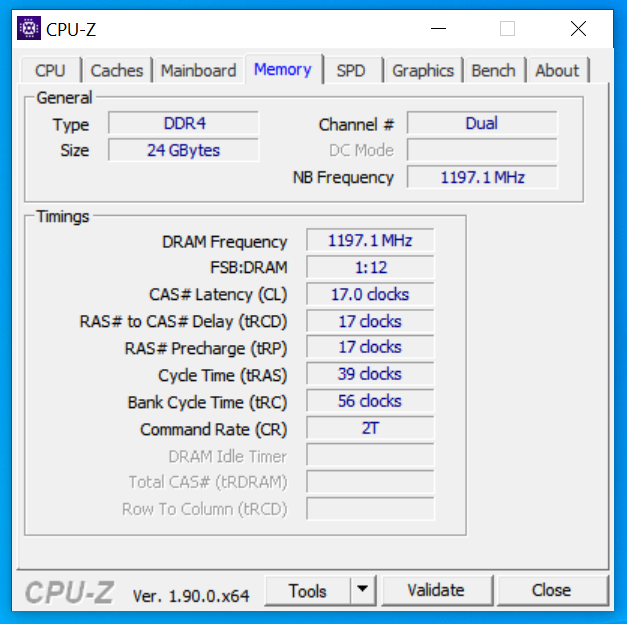627x624 pixels.
Task: Click the 'CAS# Latency (CL)' label
Action: coord(218,295)
